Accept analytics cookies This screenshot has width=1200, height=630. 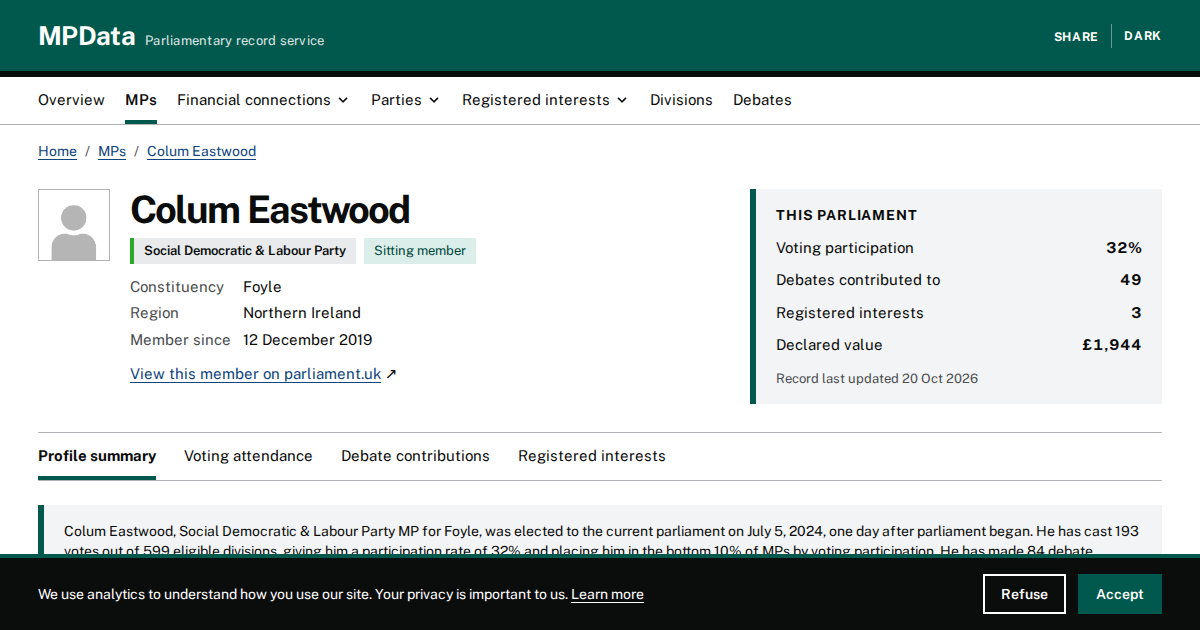pos(1119,594)
